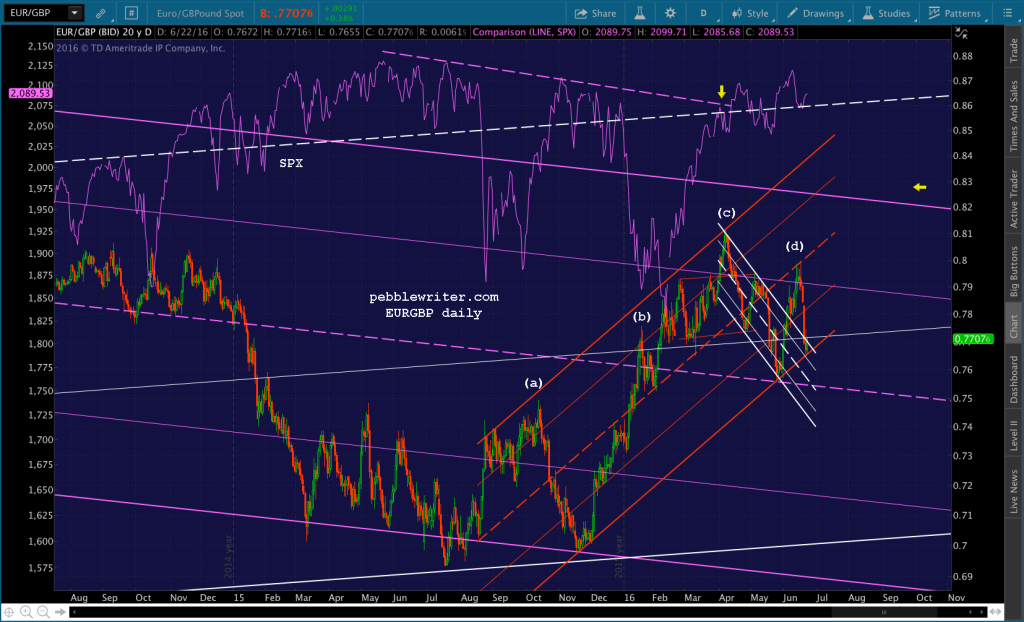Click the (a) wave label
Screen dimensions: 1024x622
(x=534, y=383)
